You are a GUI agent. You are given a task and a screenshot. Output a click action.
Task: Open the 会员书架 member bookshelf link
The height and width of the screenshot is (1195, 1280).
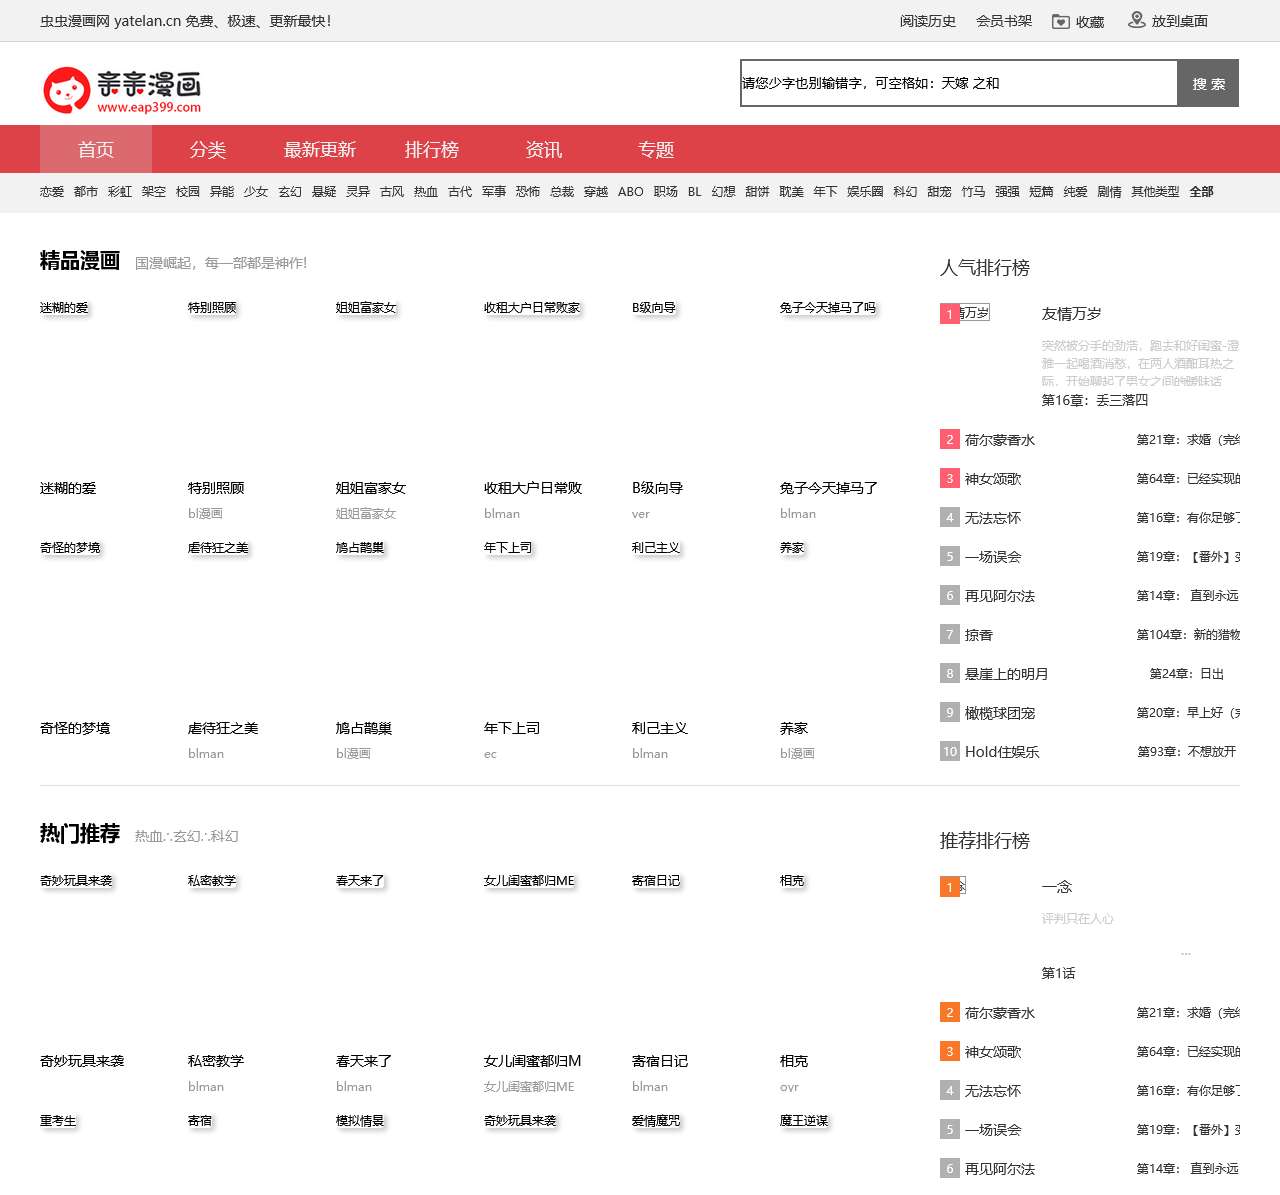[x=1004, y=21]
